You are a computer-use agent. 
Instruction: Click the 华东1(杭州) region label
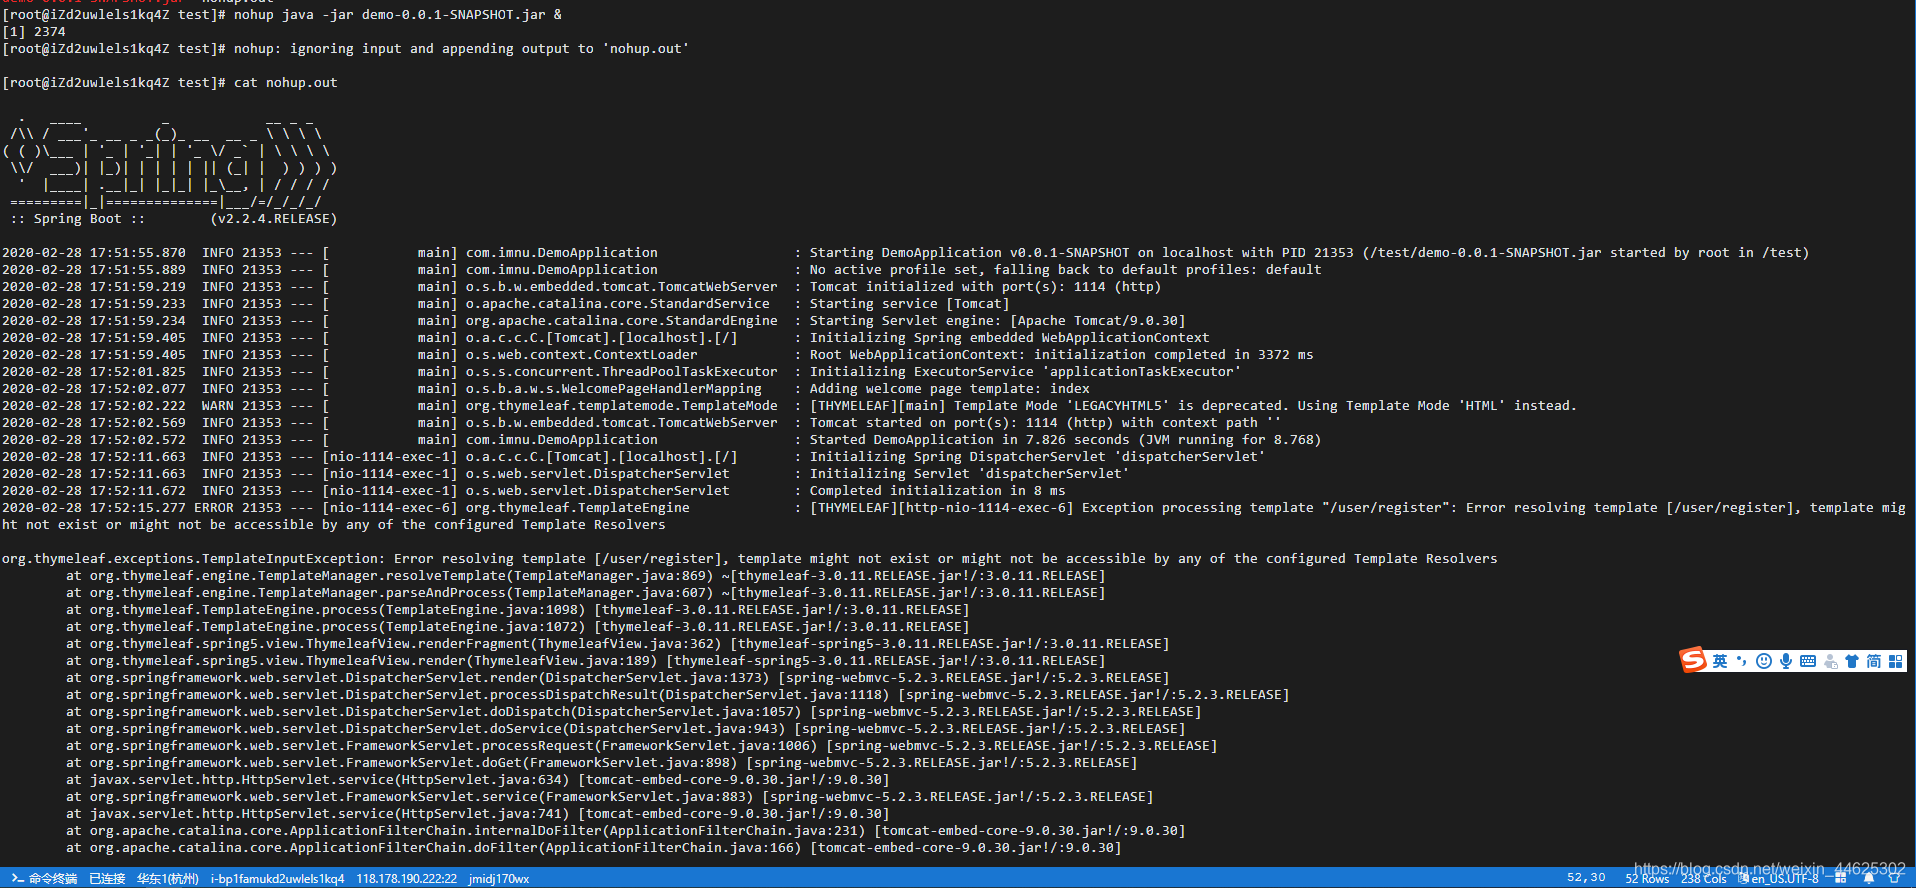(x=168, y=879)
